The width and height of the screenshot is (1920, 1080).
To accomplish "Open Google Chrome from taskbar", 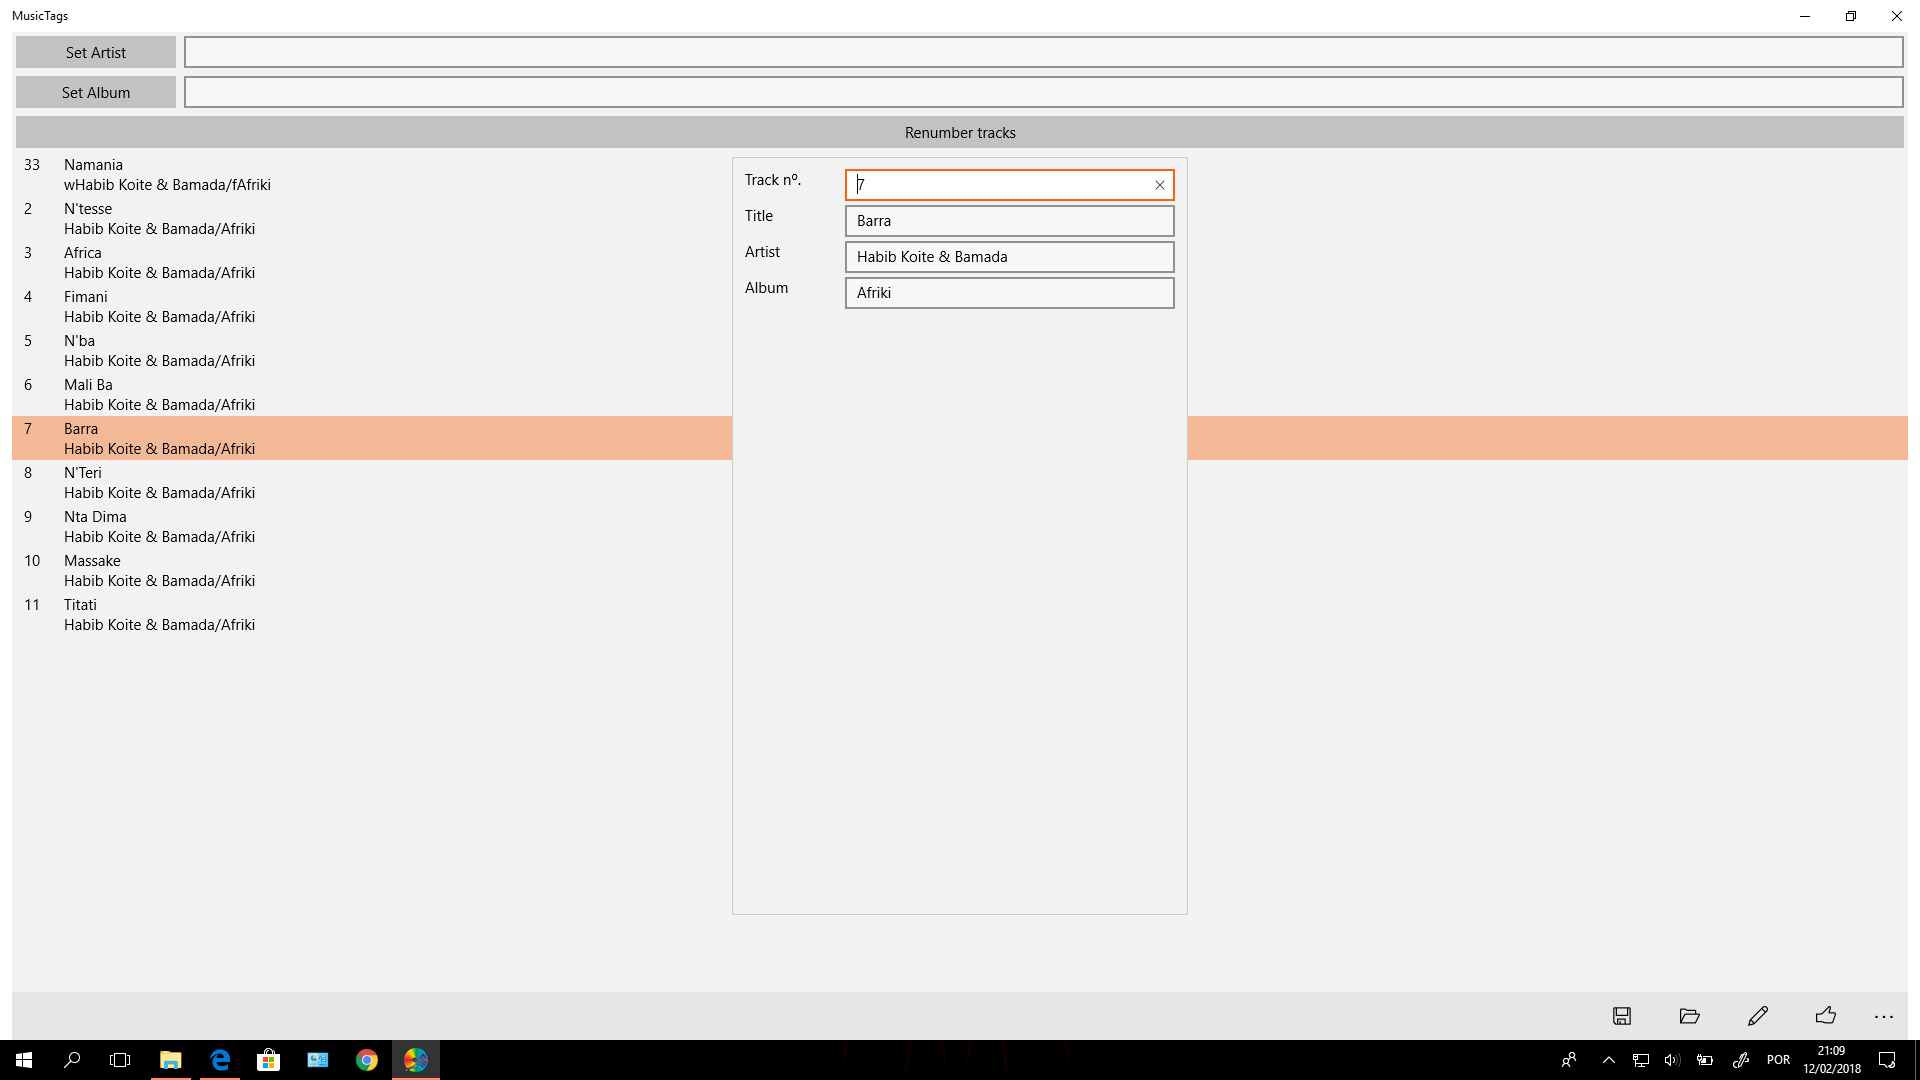I will [367, 1060].
